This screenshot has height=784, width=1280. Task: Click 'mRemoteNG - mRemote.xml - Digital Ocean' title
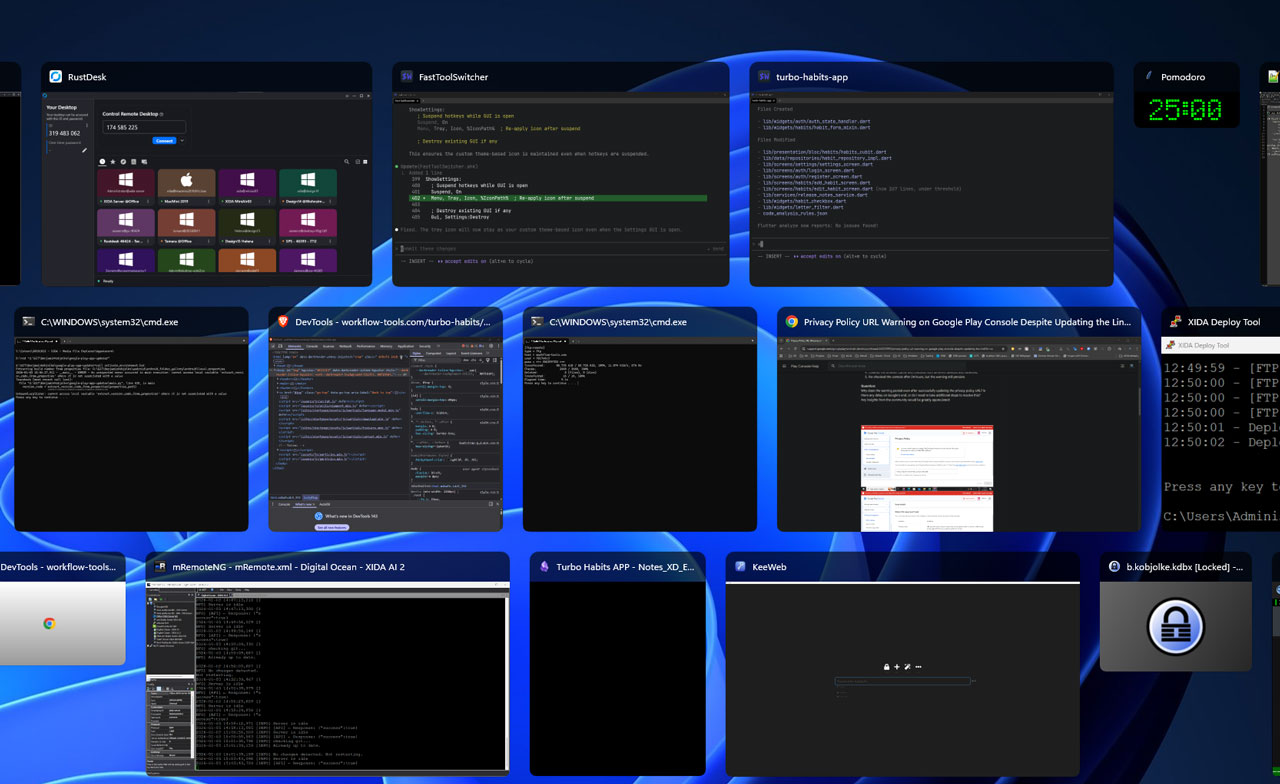point(288,567)
